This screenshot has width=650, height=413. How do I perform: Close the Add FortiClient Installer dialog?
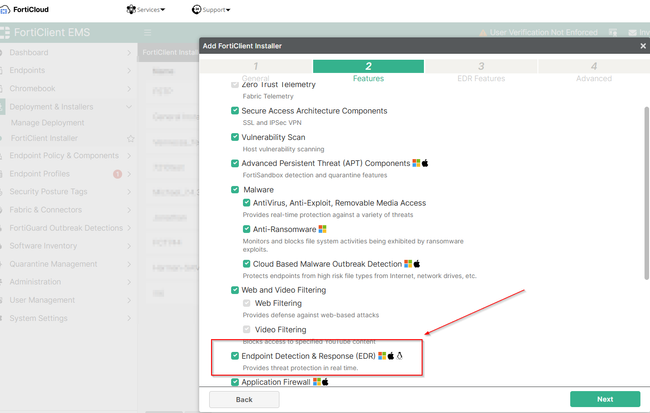pyautogui.click(x=643, y=46)
